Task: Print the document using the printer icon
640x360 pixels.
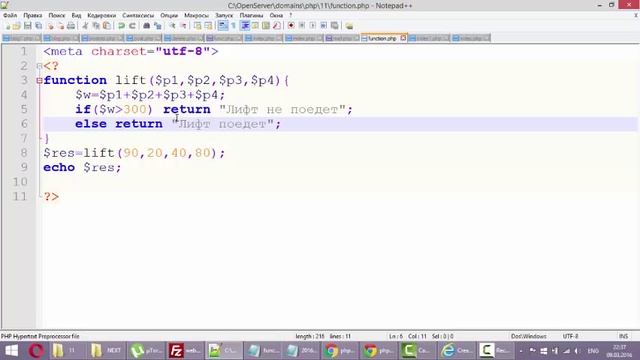Action: (x=71, y=26)
